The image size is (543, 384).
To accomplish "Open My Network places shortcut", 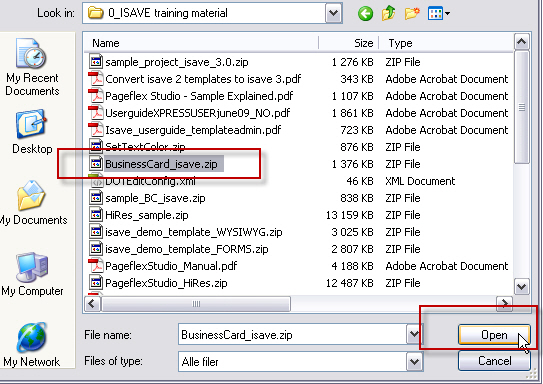I will [32, 345].
